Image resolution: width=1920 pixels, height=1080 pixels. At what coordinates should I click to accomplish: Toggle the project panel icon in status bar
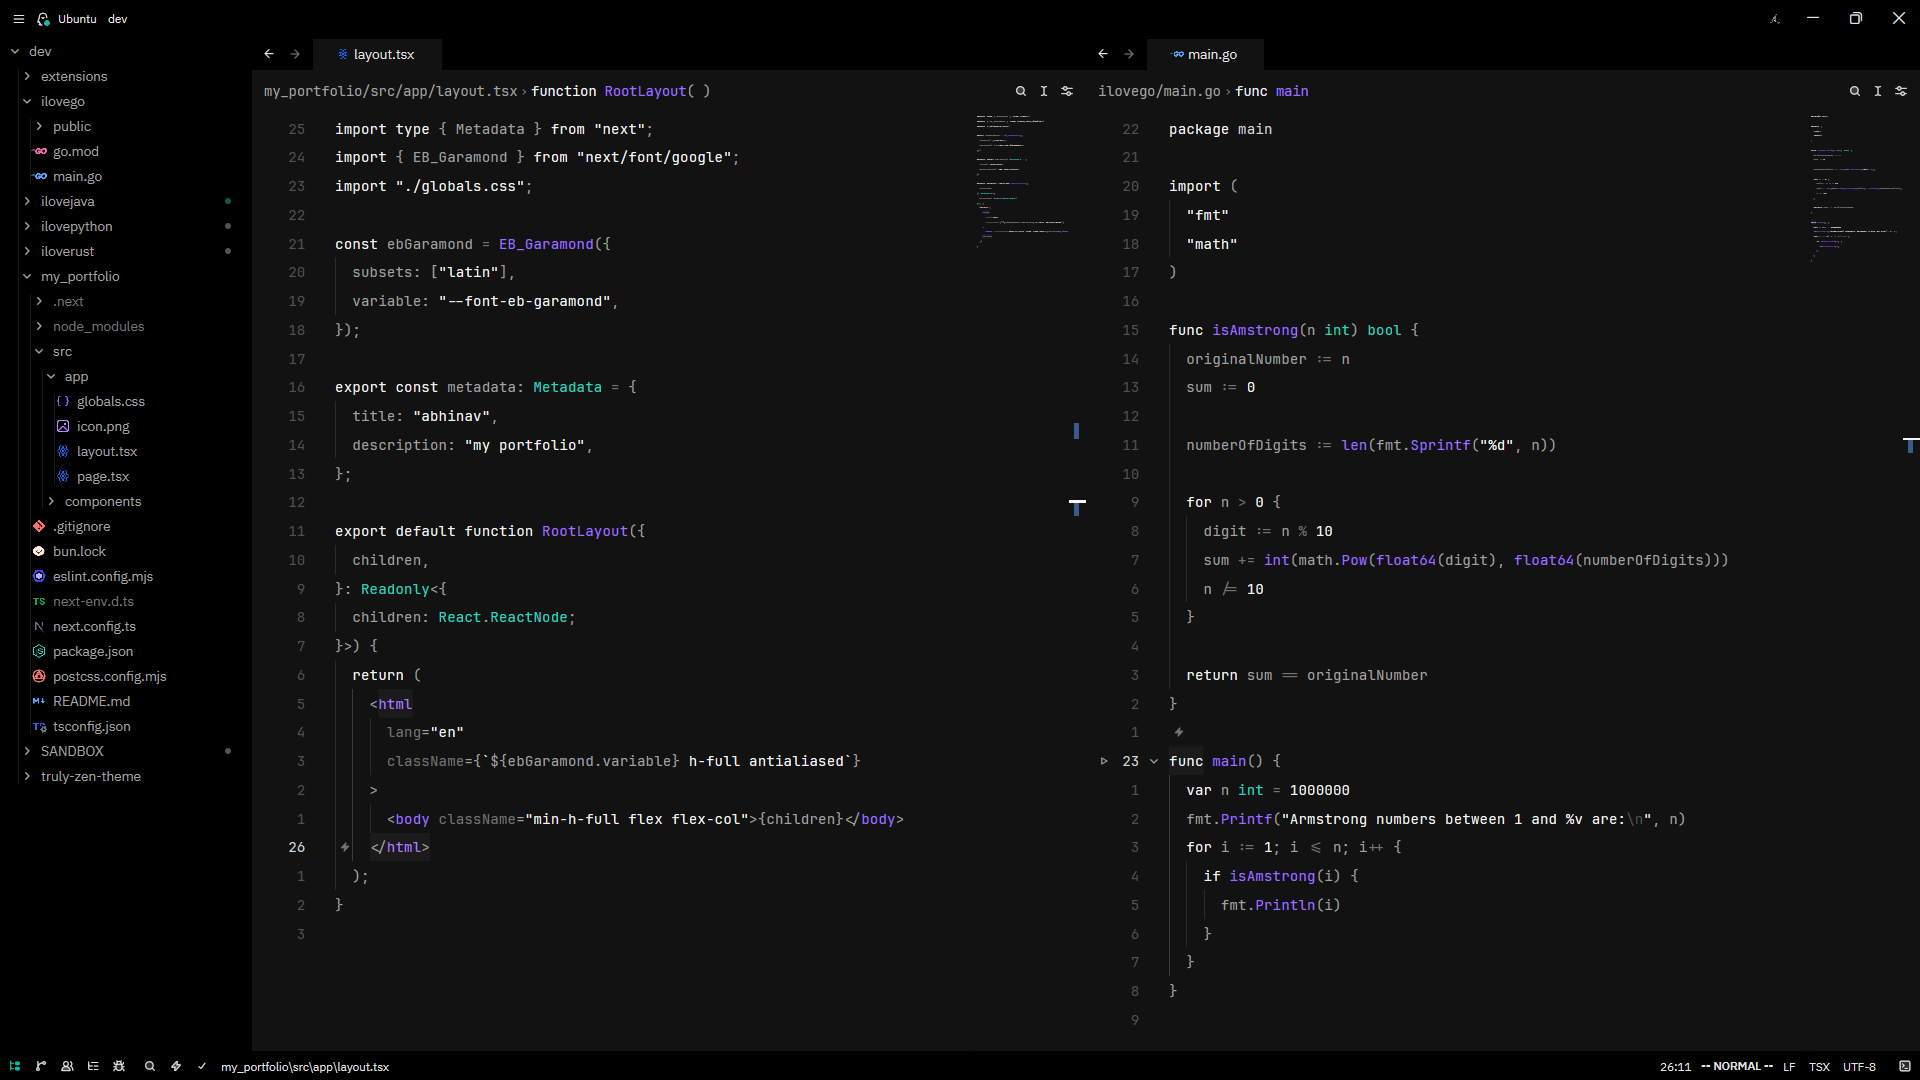pos(15,1067)
